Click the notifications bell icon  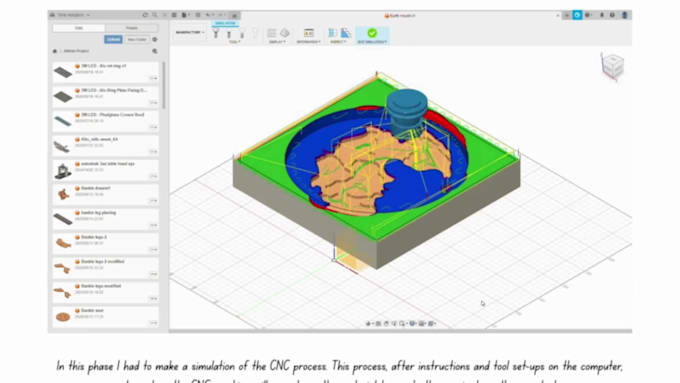602,15
